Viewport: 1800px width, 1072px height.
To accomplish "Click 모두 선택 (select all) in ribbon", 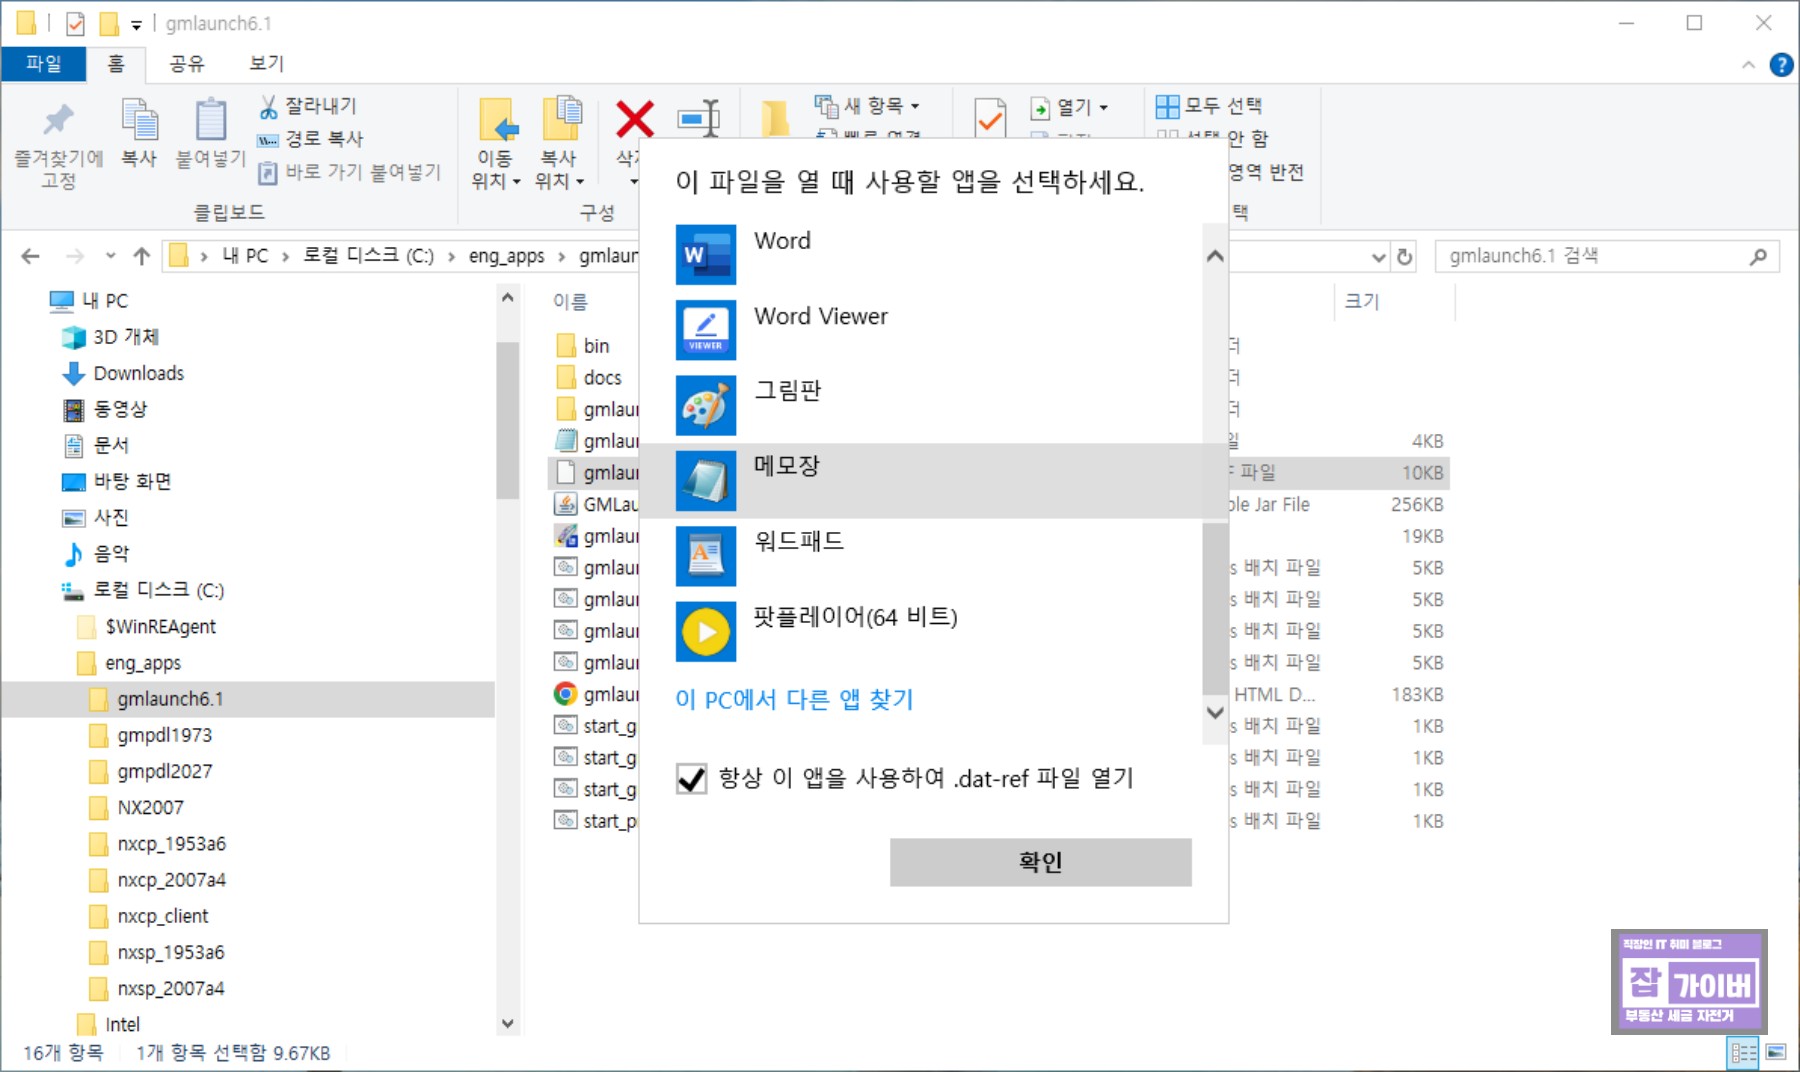I will pos(1208,106).
